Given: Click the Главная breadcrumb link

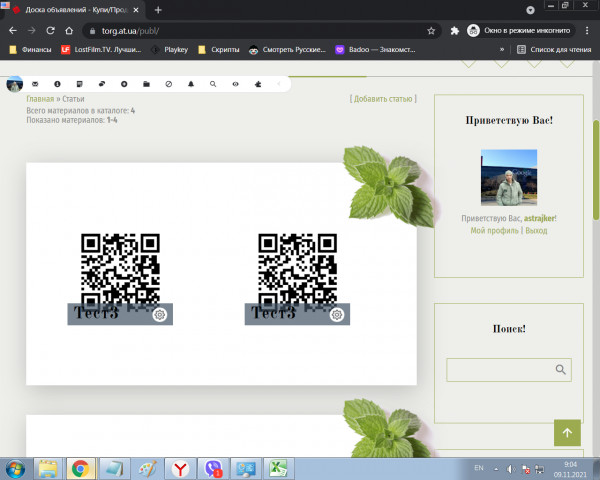Looking at the screenshot, I should click(x=40, y=99).
